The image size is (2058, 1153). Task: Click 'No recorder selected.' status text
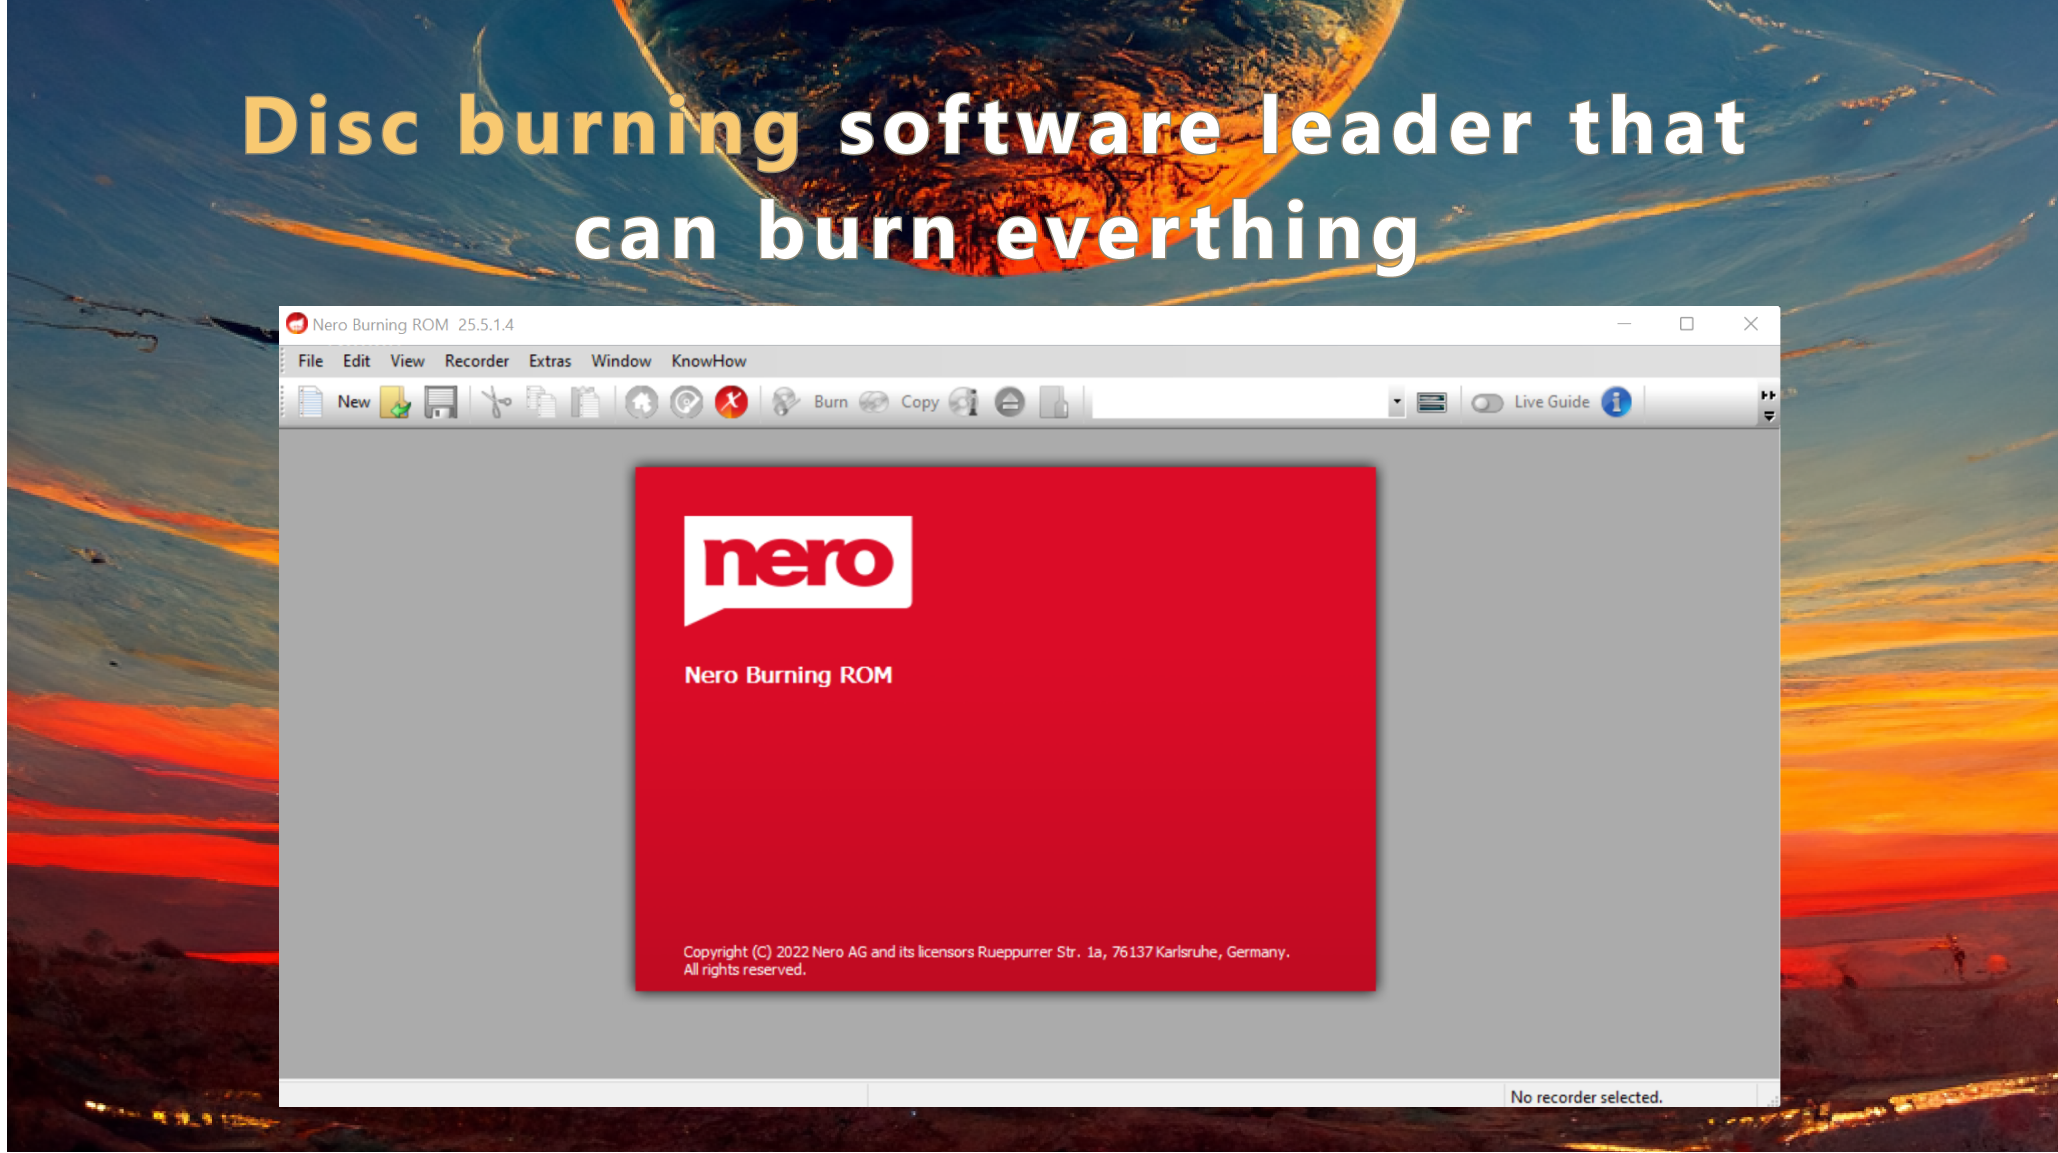click(1586, 1097)
